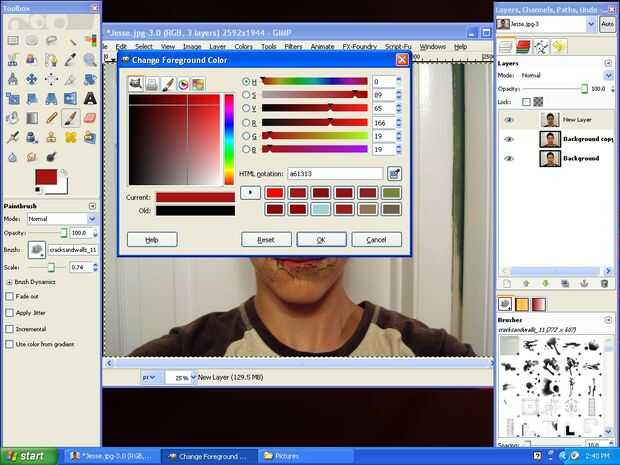Open the Filters menu

point(293,47)
